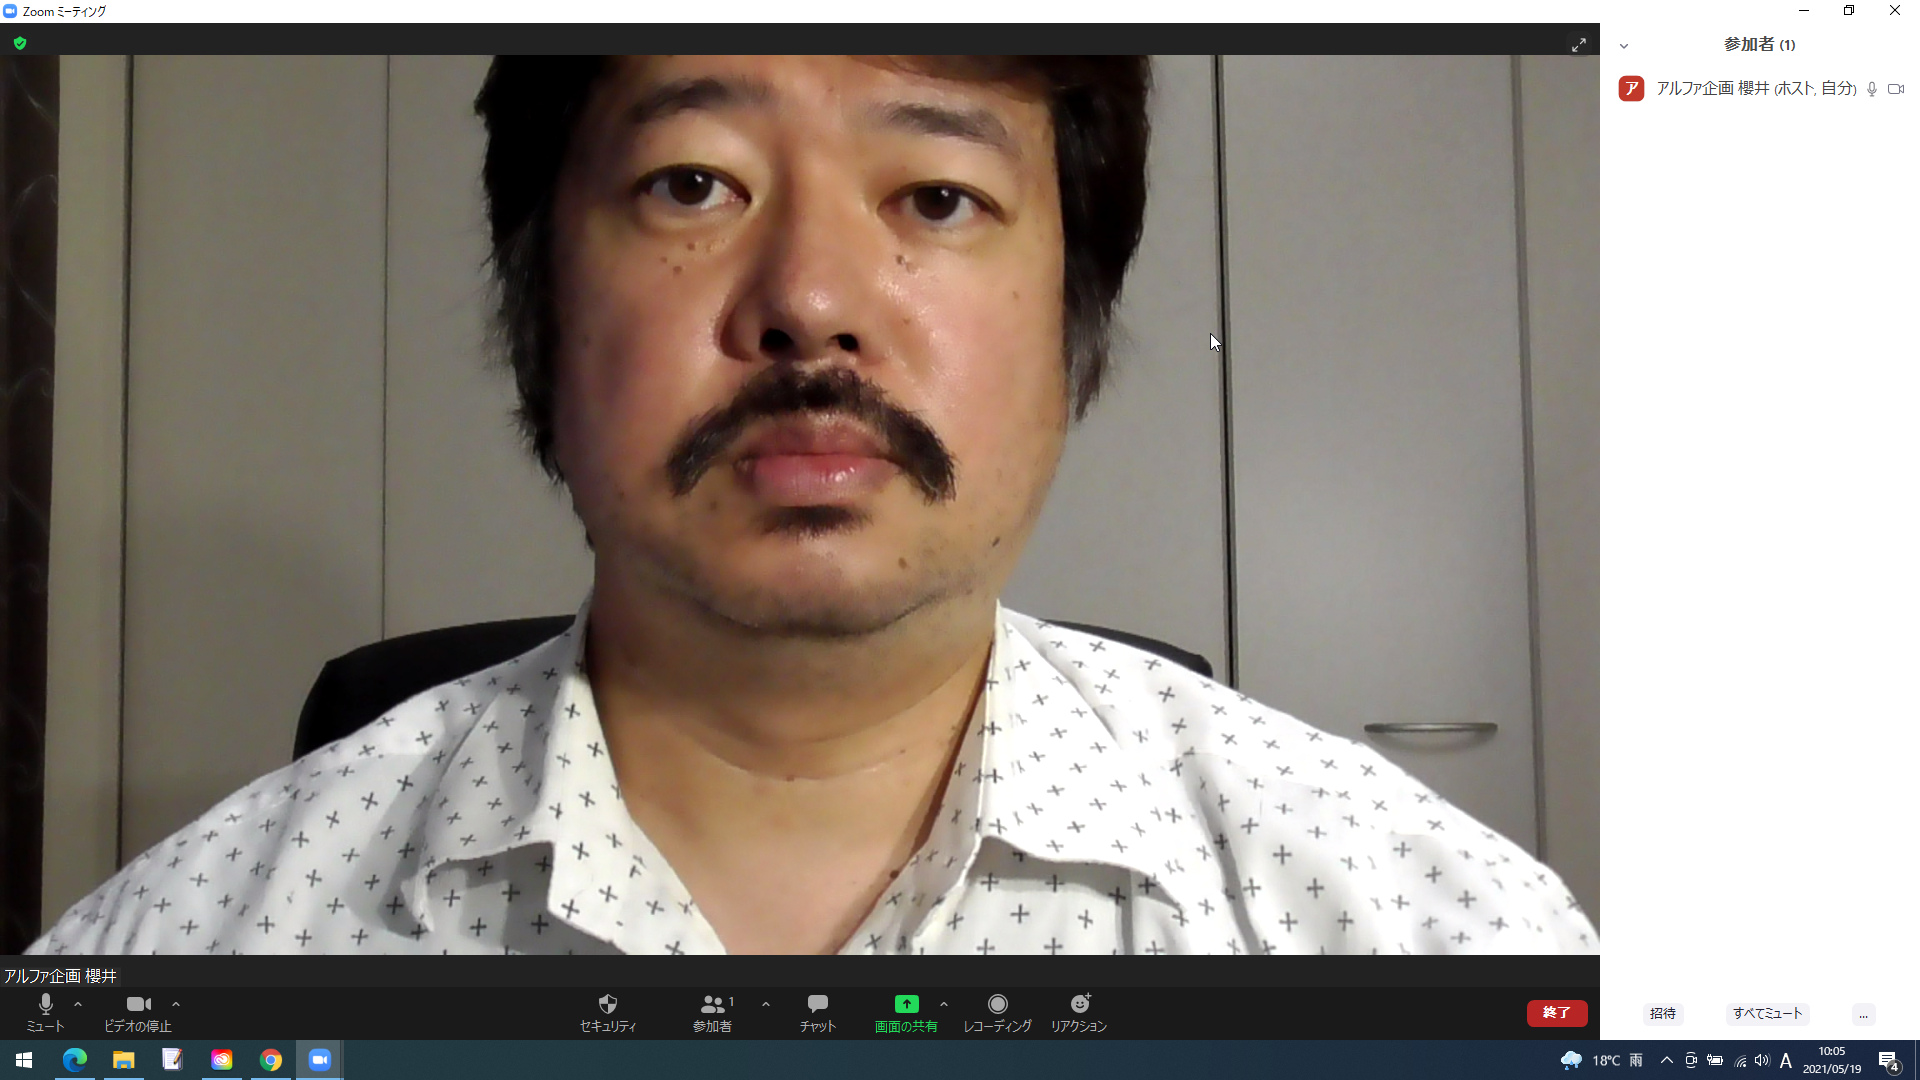Screen dimensions: 1920x1080
Task: Switch to Google Chrome on taskbar
Action: pos(271,1060)
